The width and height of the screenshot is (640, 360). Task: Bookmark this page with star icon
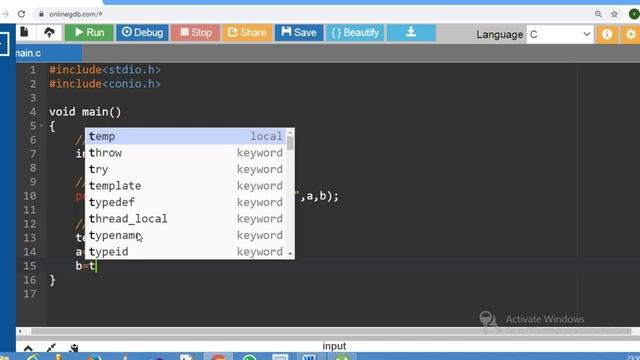pos(614,14)
